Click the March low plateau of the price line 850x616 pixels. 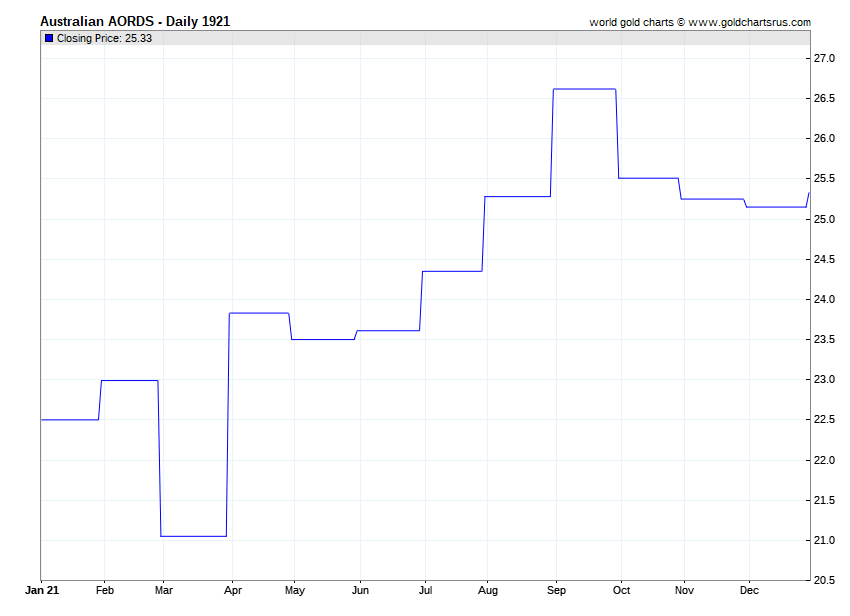(x=194, y=536)
